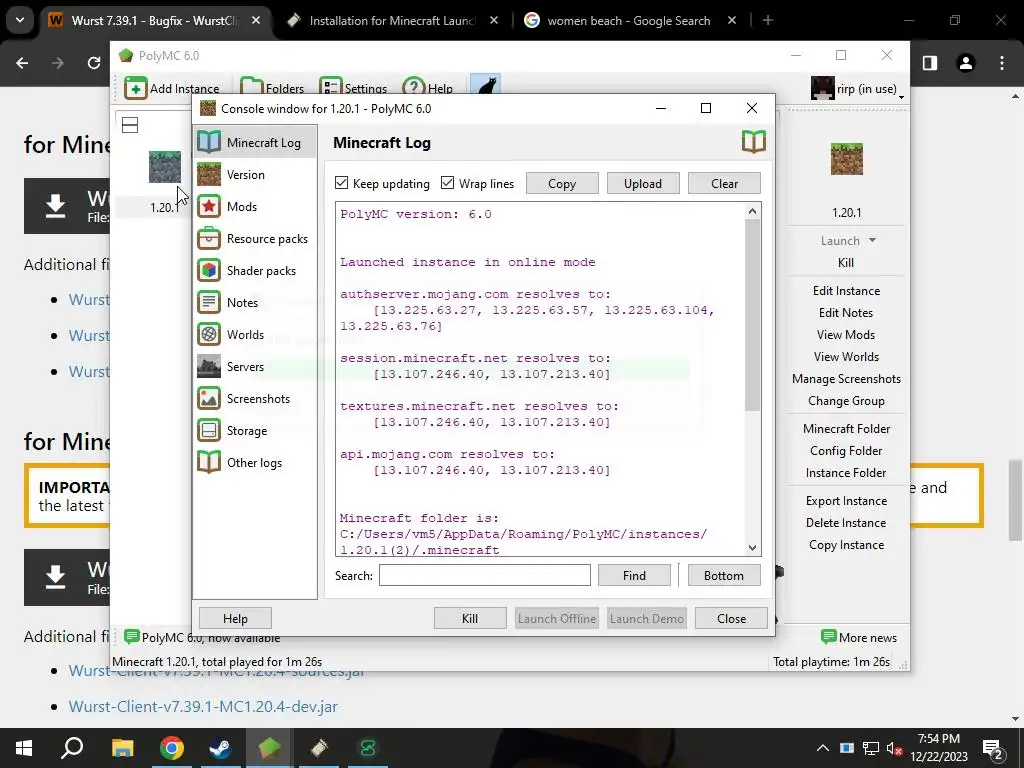
Task: Open Resource packs page
Action: coord(255,238)
